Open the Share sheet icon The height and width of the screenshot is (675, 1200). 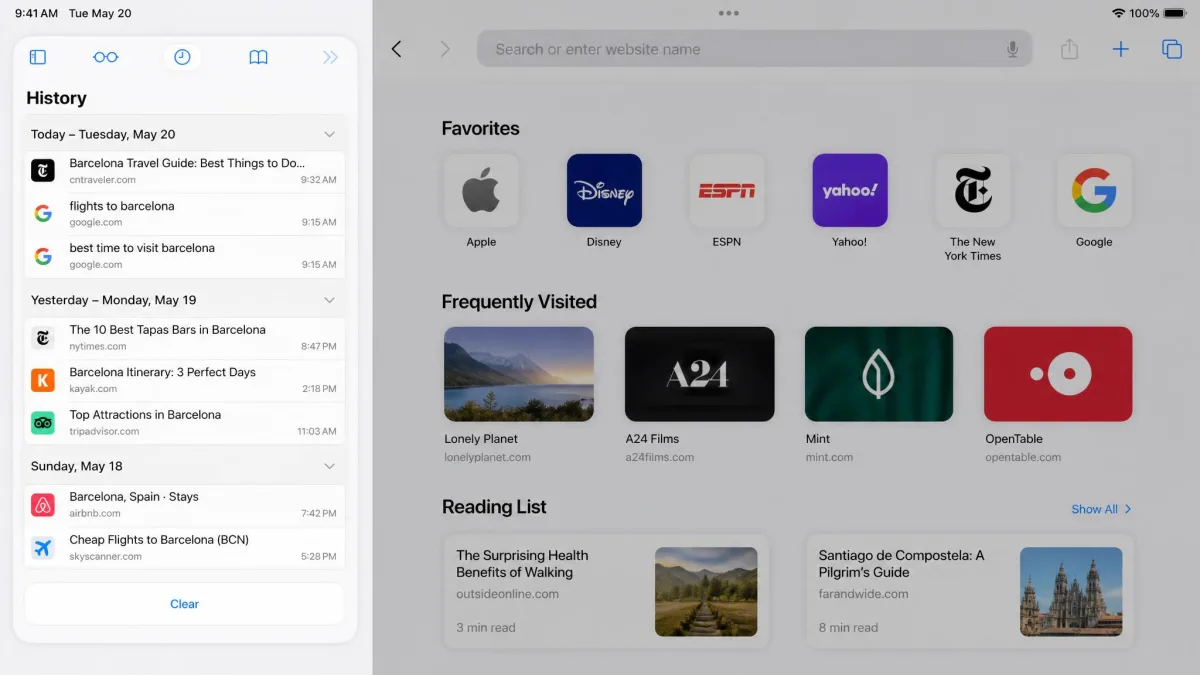1070,49
